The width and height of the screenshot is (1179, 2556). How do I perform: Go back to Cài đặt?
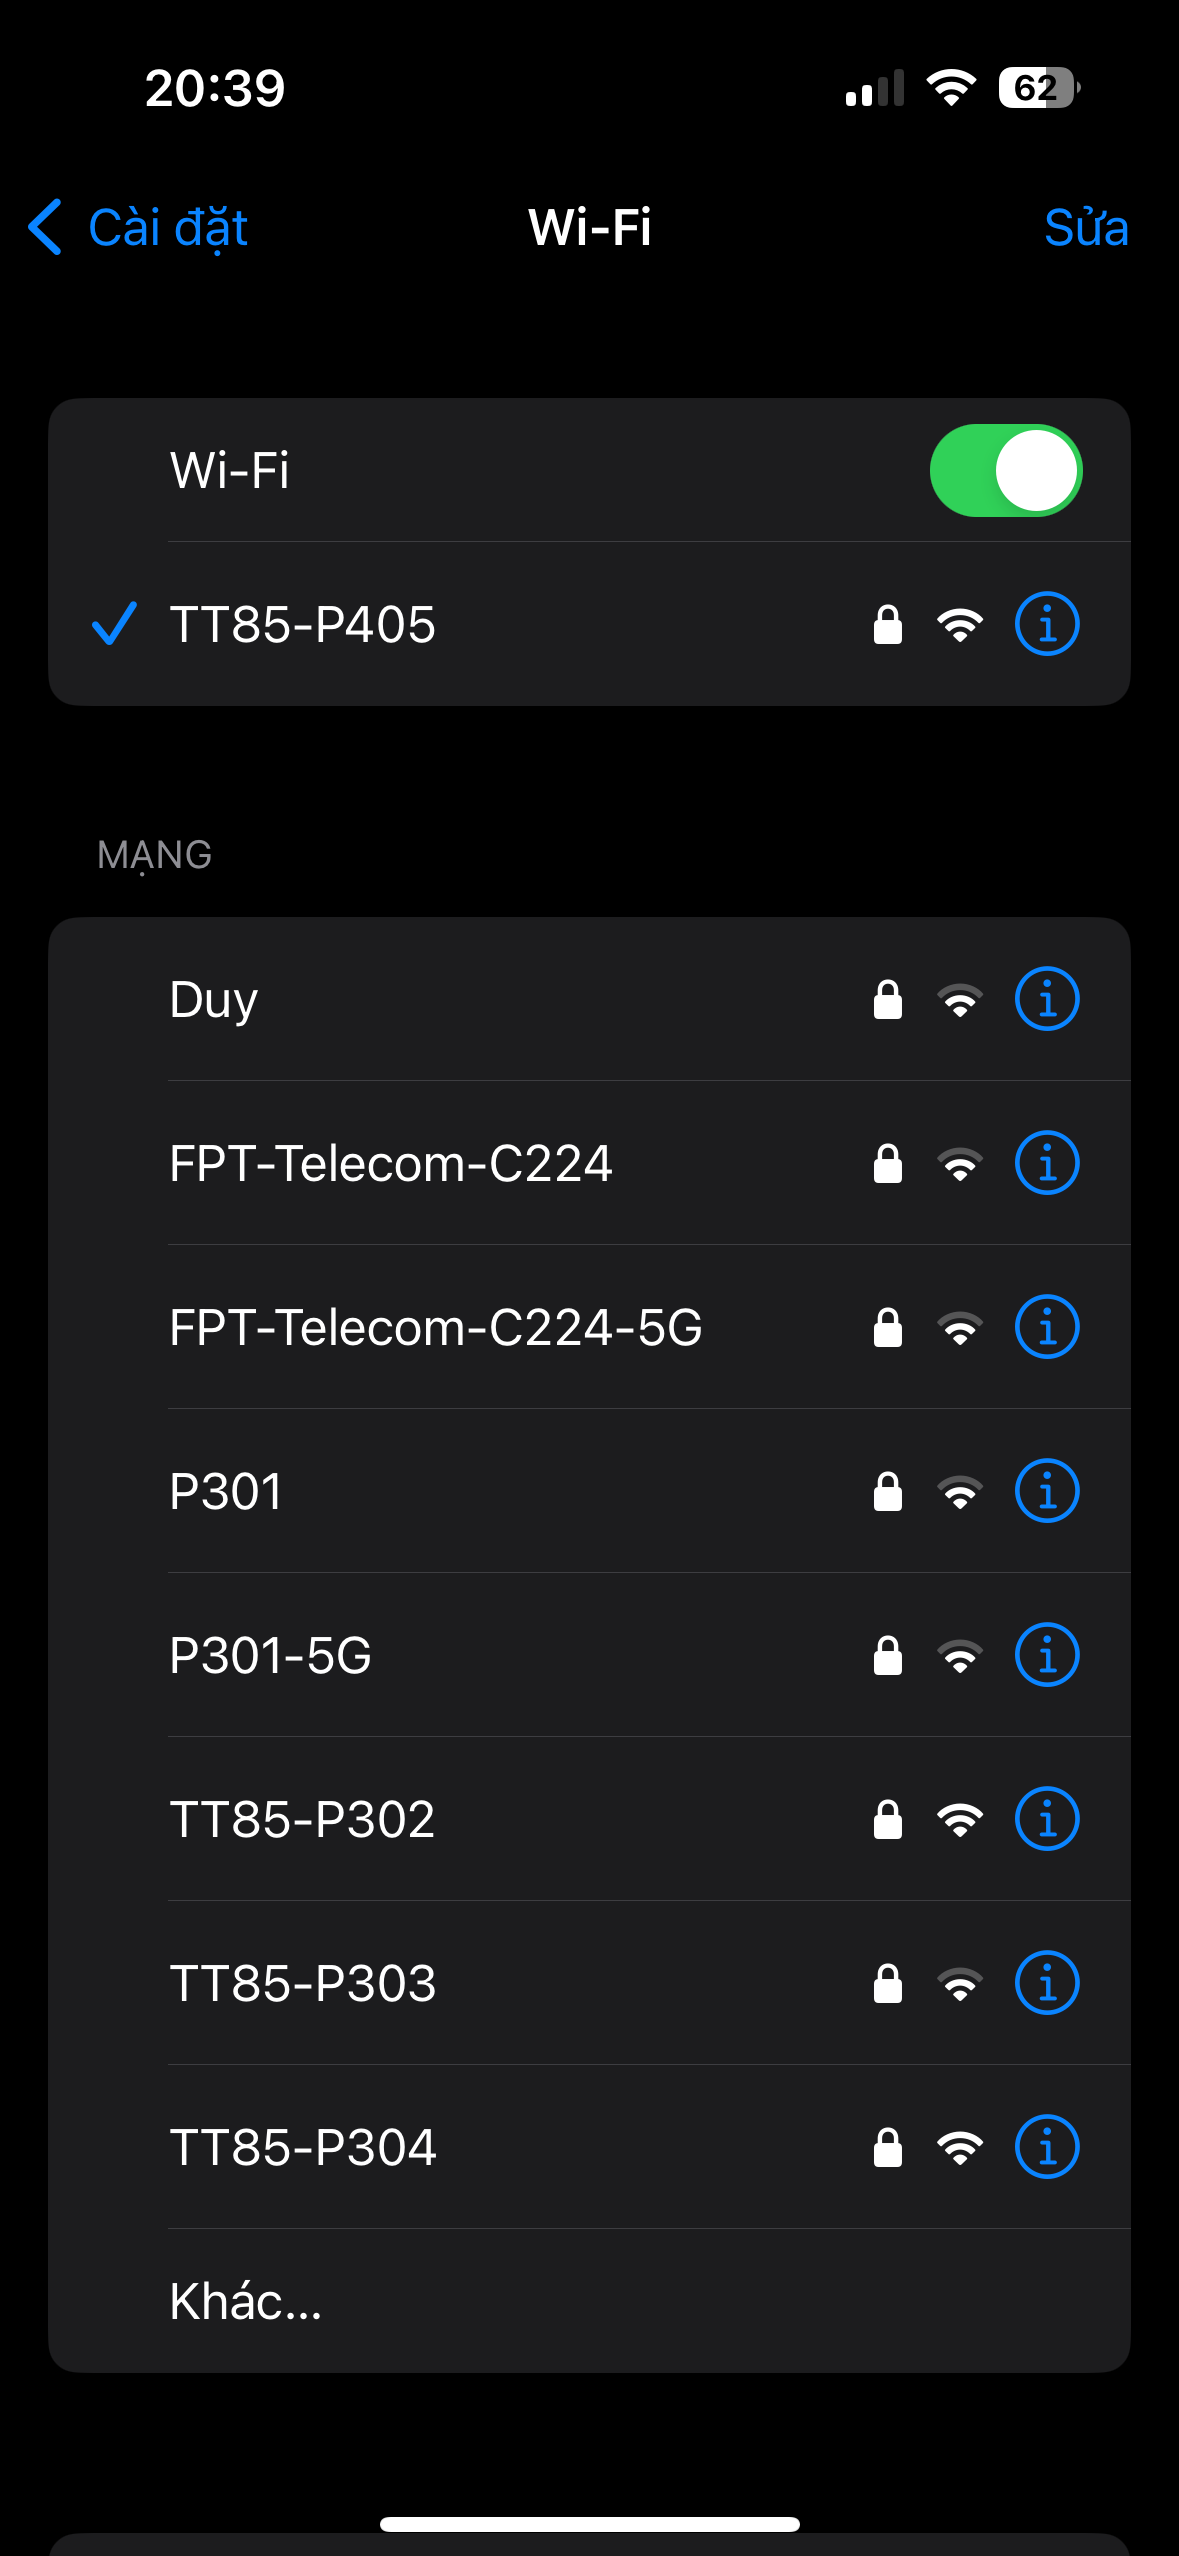click(140, 228)
